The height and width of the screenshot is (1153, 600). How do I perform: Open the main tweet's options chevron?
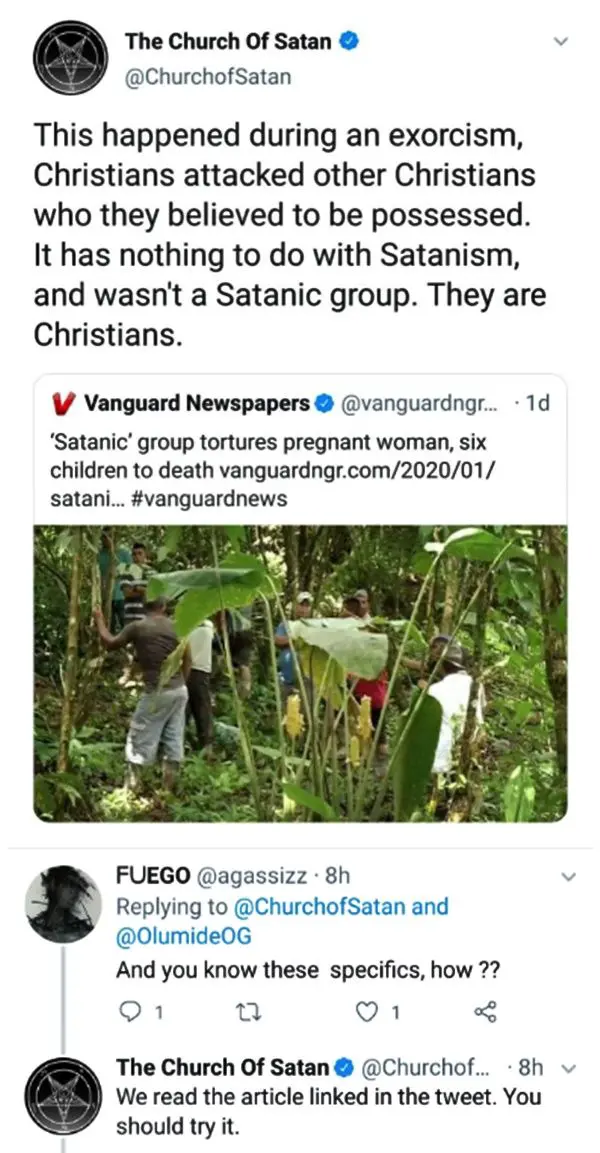tap(561, 43)
